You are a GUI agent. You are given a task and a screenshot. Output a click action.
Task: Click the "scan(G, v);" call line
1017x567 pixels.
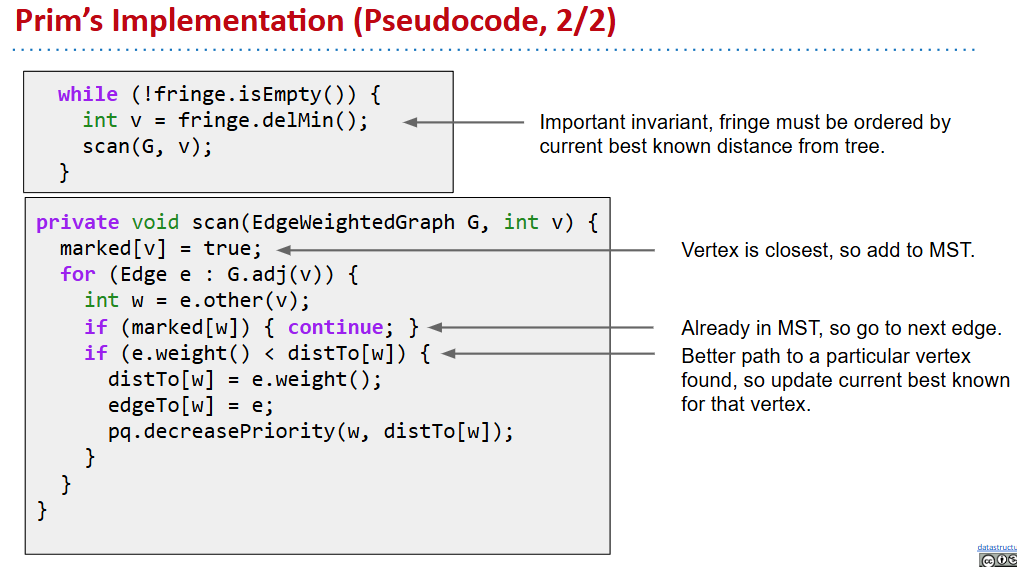point(148,146)
